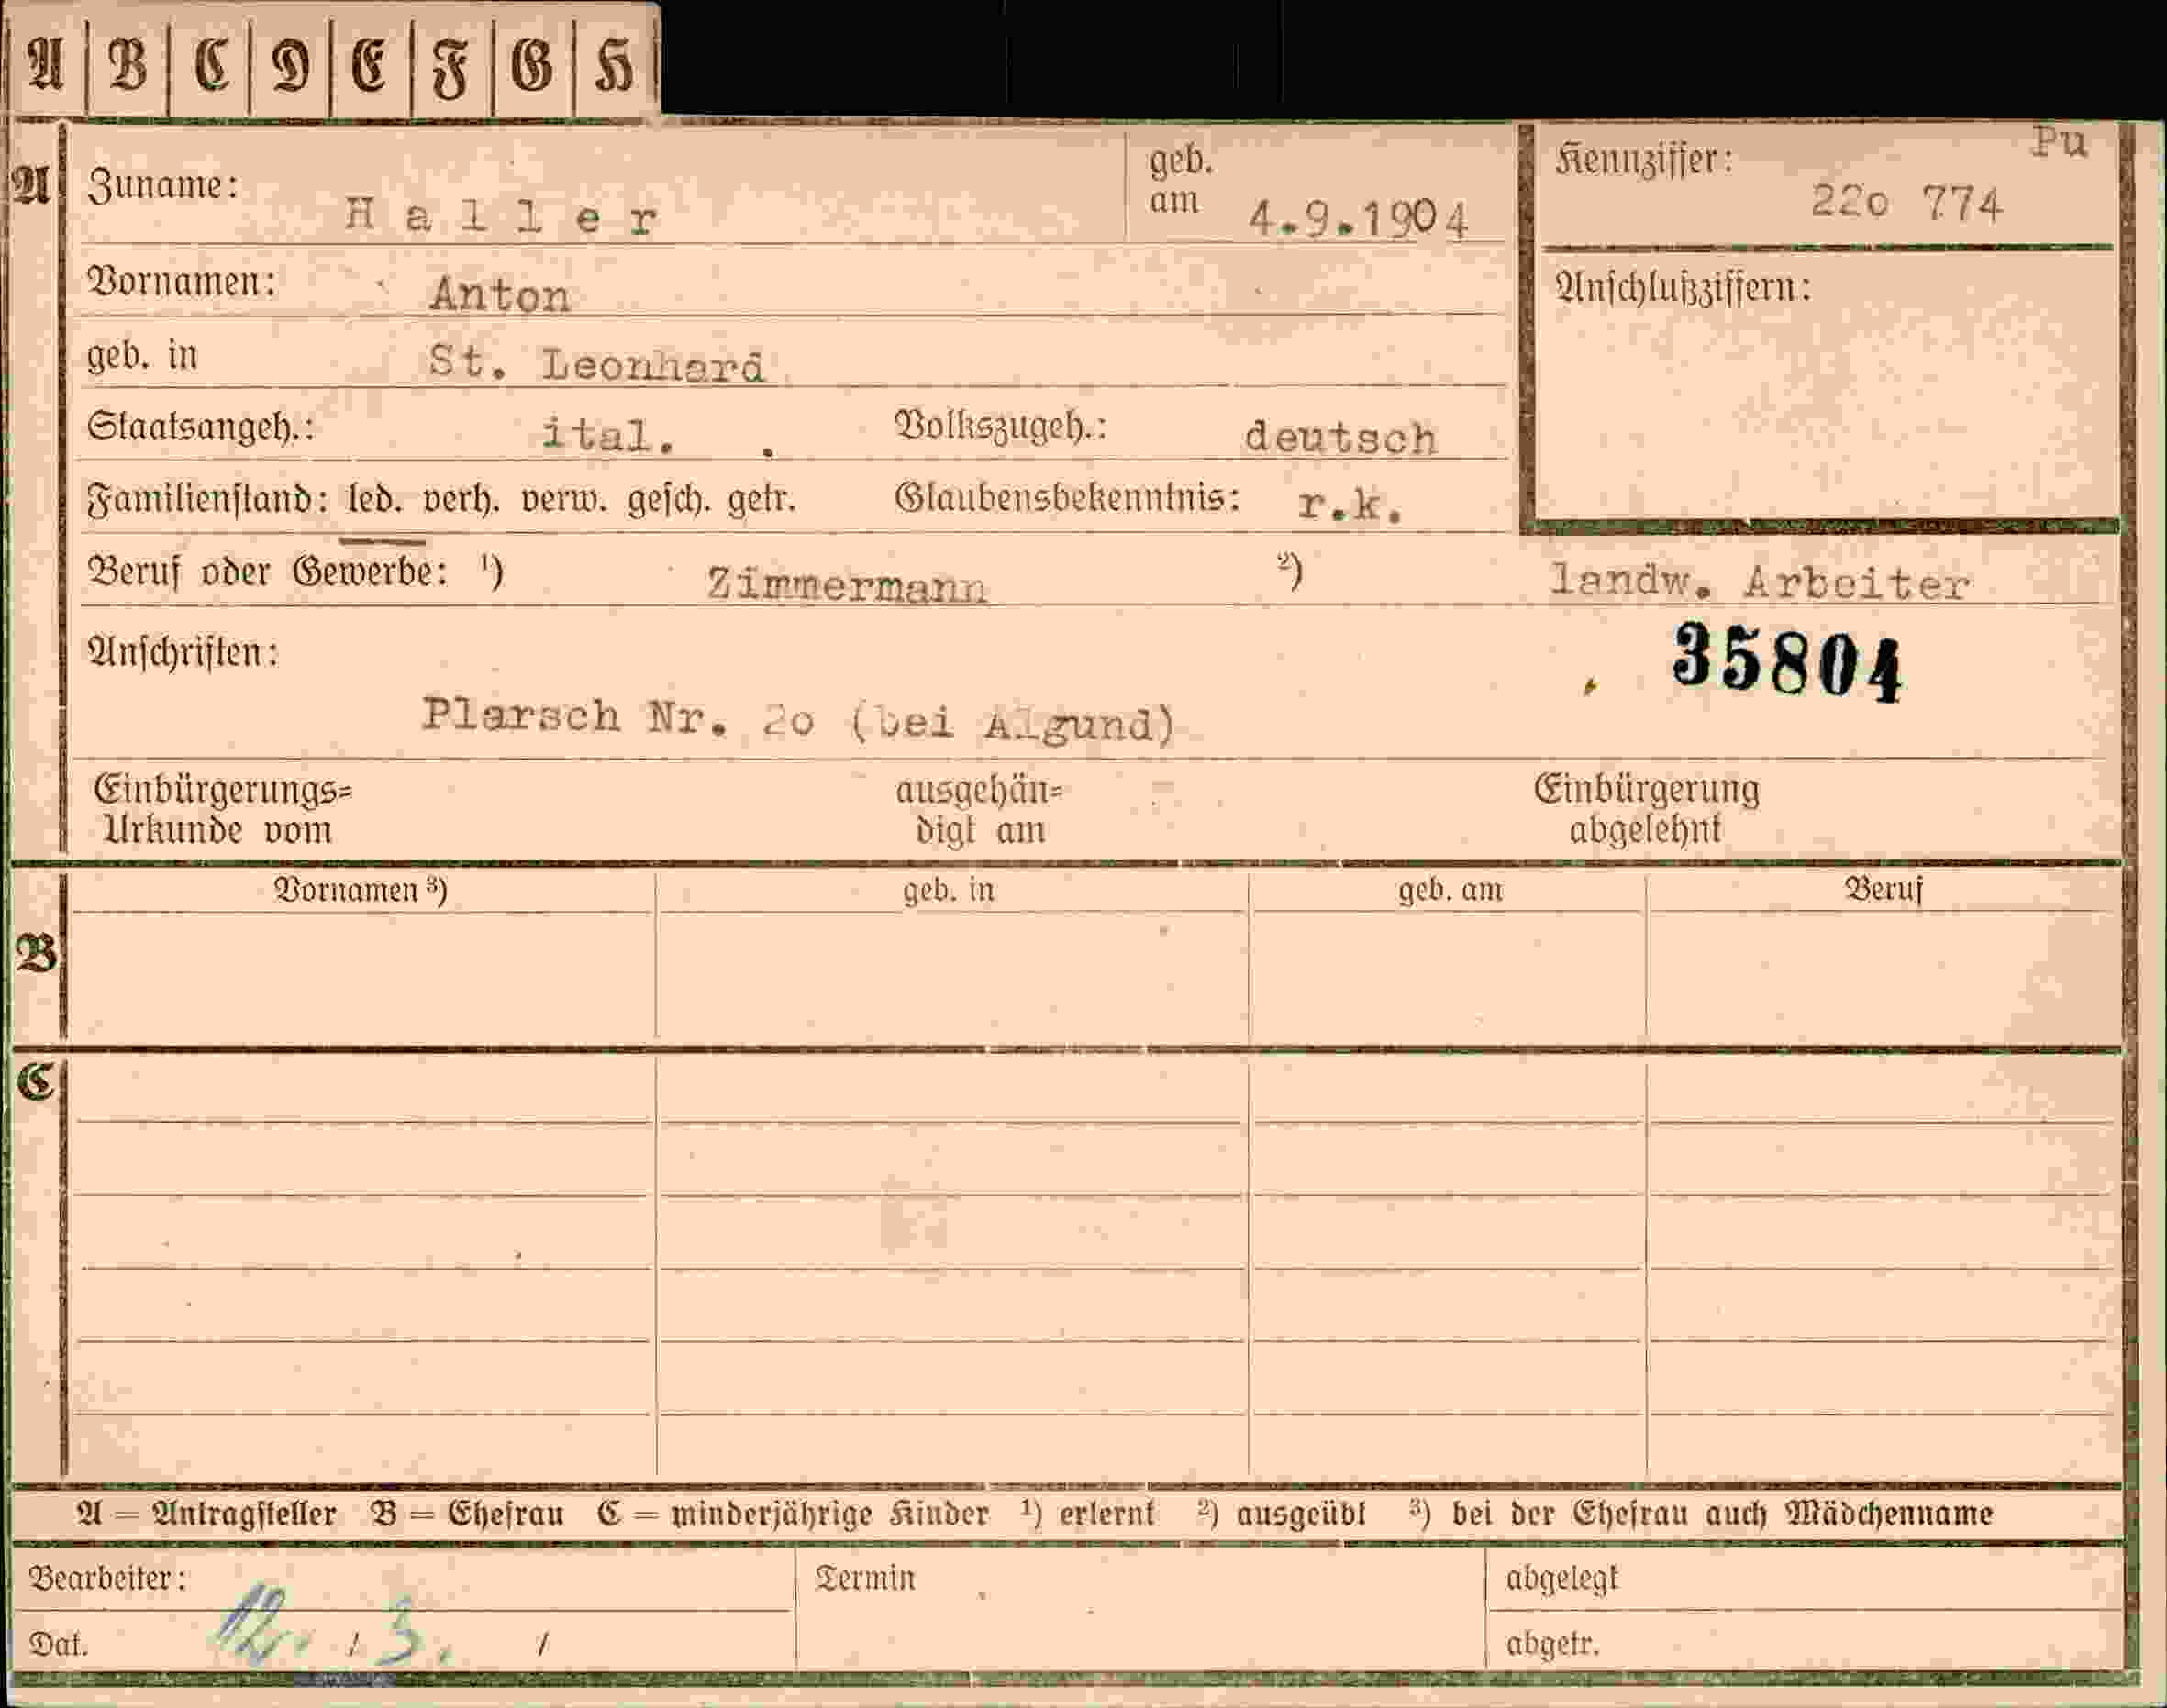Click the first name 'Anton'
The height and width of the screenshot is (1708, 2167).
500,295
